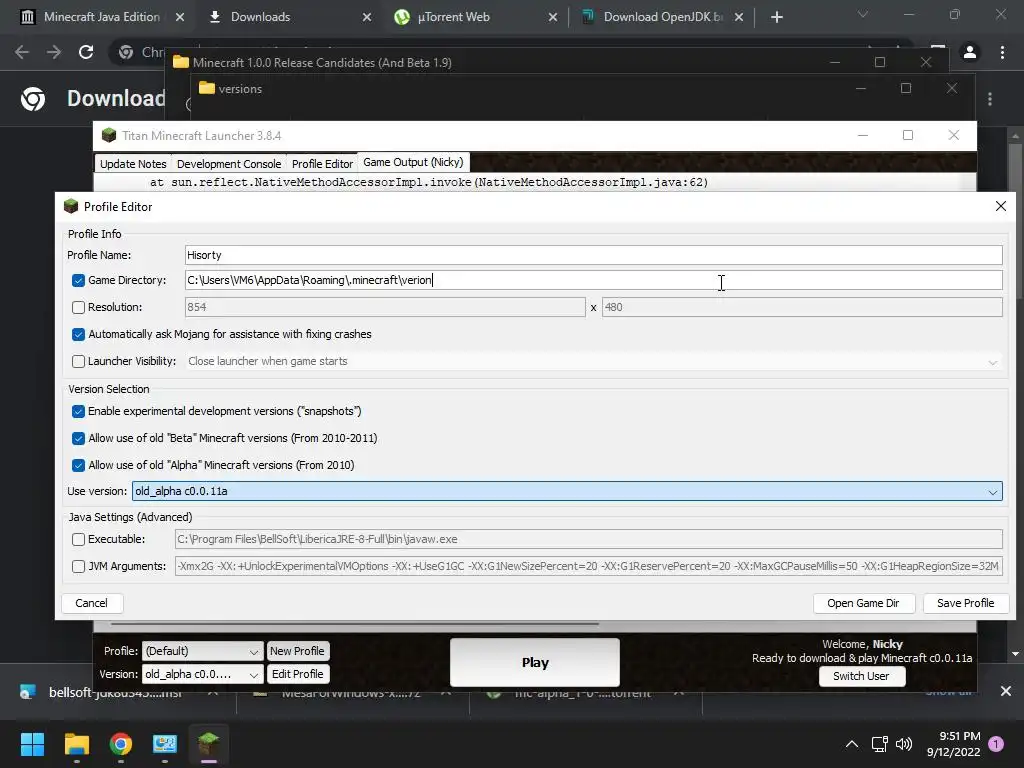Click the browser Back arrow
Viewport: 1024px width, 768px height.
click(x=22, y=52)
